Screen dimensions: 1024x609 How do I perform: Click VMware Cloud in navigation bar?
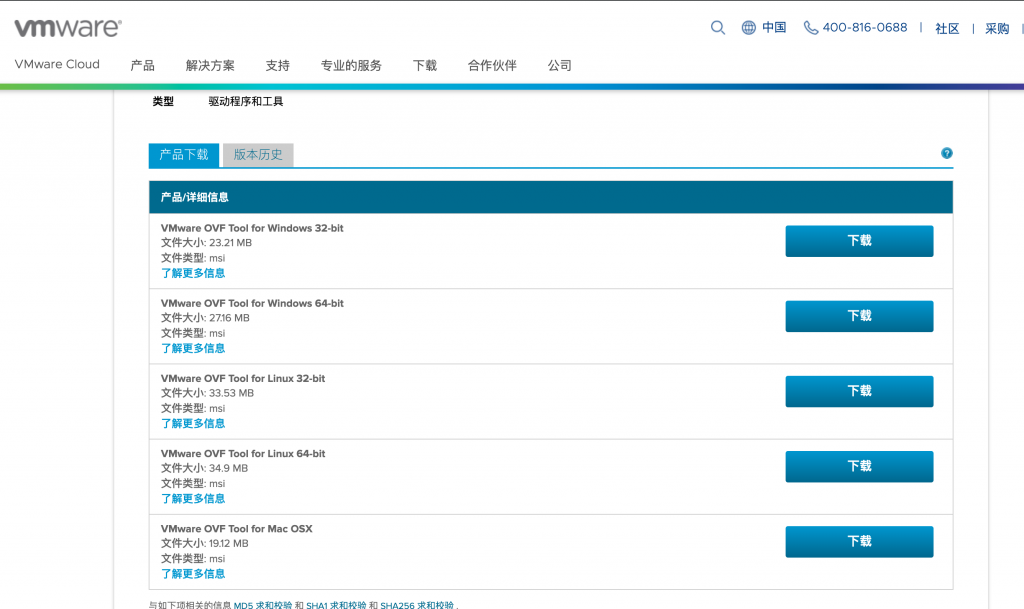pos(57,65)
